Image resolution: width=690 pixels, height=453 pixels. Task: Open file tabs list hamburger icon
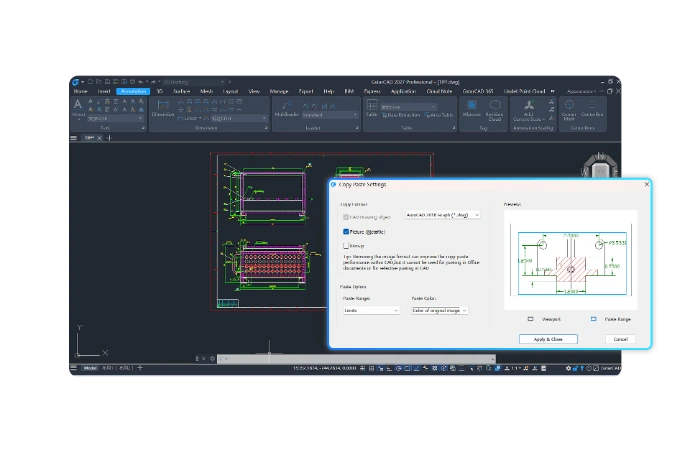(73, 138)
